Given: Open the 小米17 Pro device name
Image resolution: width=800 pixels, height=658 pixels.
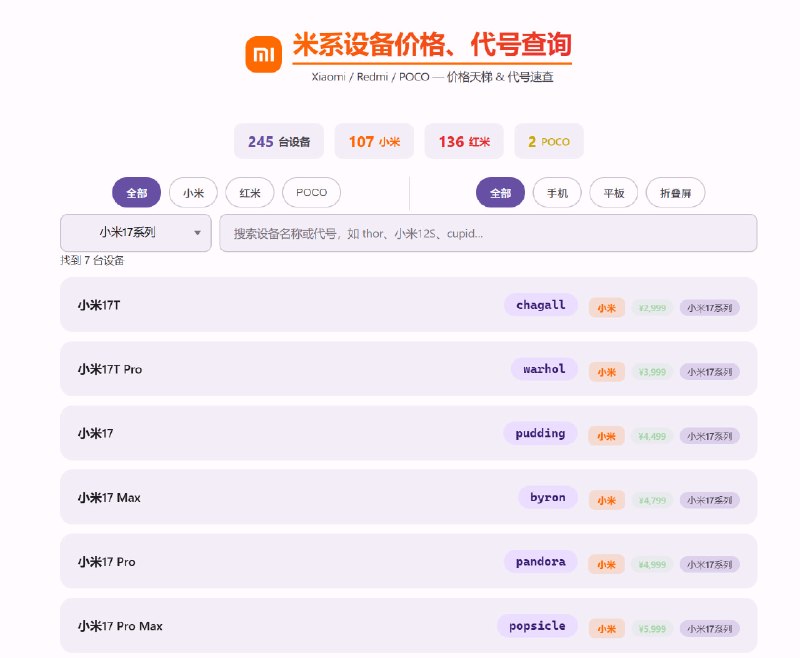Looking at the screenshot, I should [107, 562].
